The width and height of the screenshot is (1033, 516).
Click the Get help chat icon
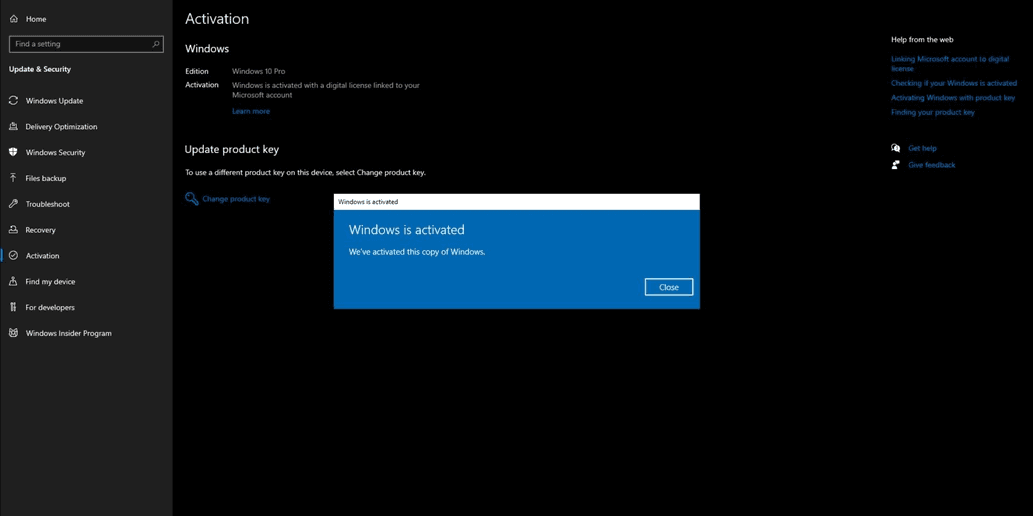895,148
